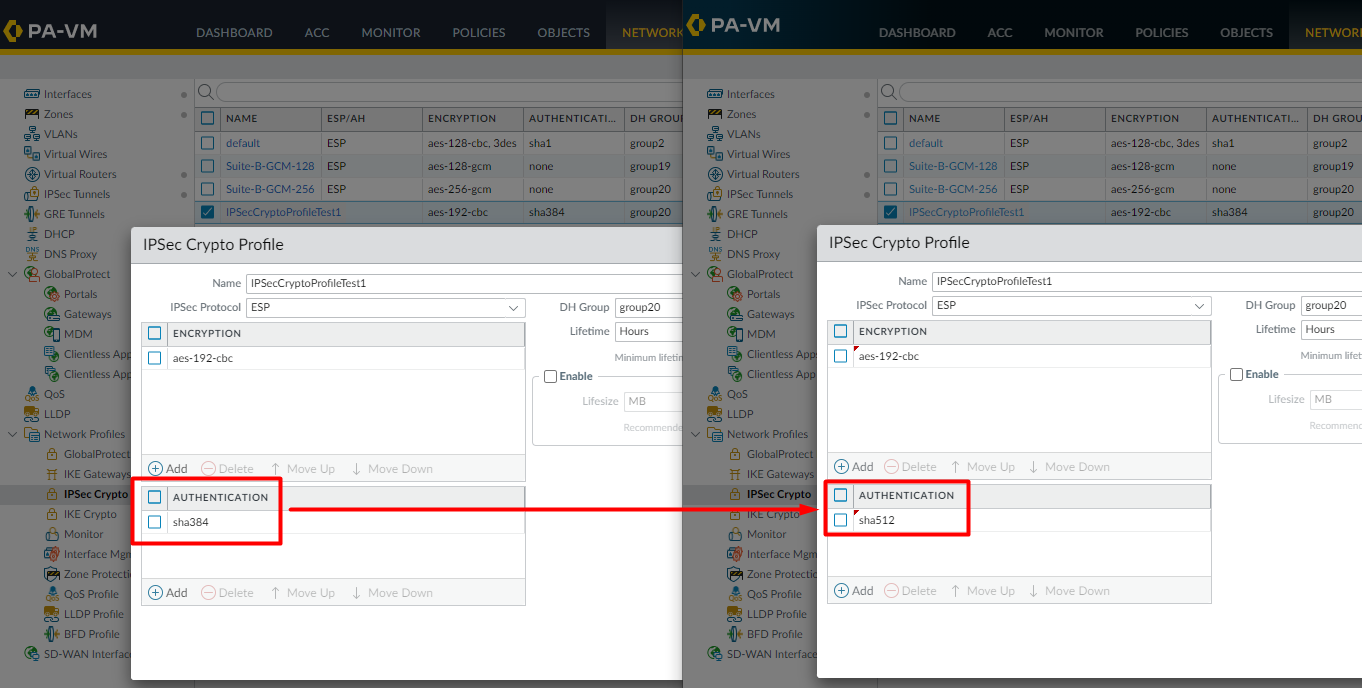Image resolution: width=1362 pixels, height=688 pixels.
Task: Select the Suite-B-GCM-128 profile row
Action: [270, 166]
